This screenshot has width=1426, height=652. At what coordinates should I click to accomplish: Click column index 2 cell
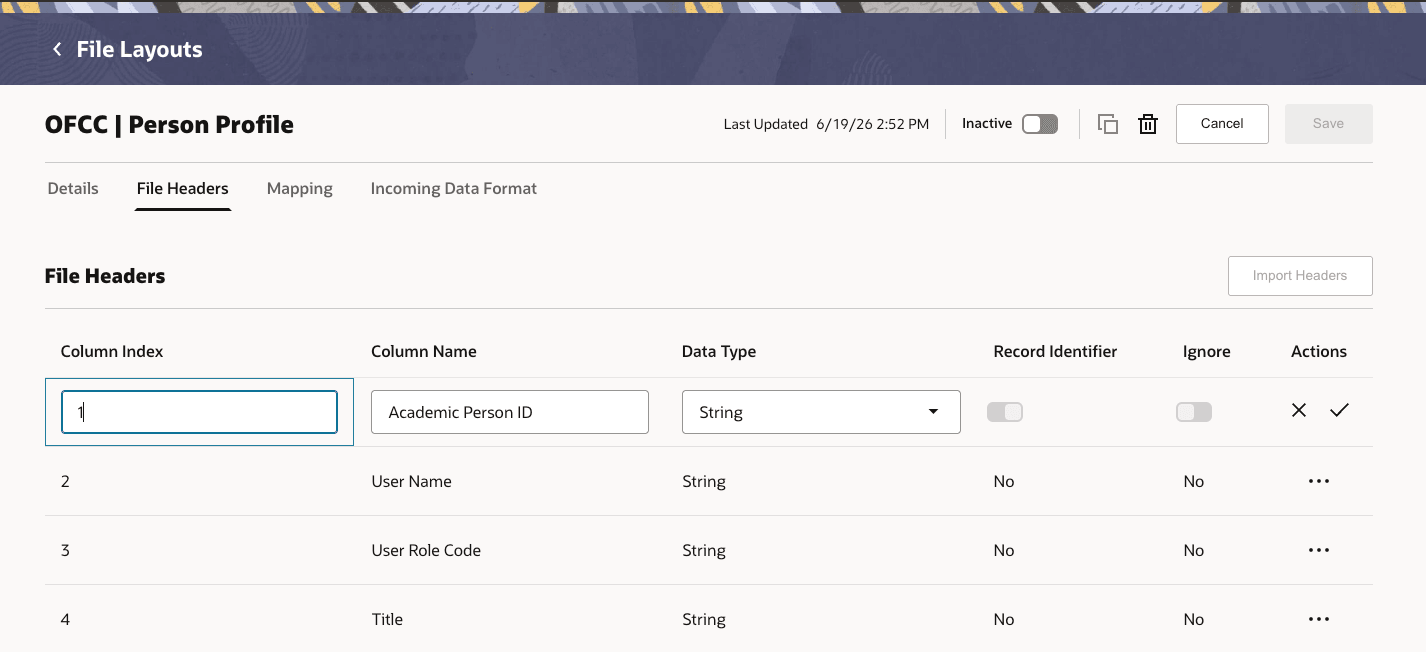coord(65,481)
